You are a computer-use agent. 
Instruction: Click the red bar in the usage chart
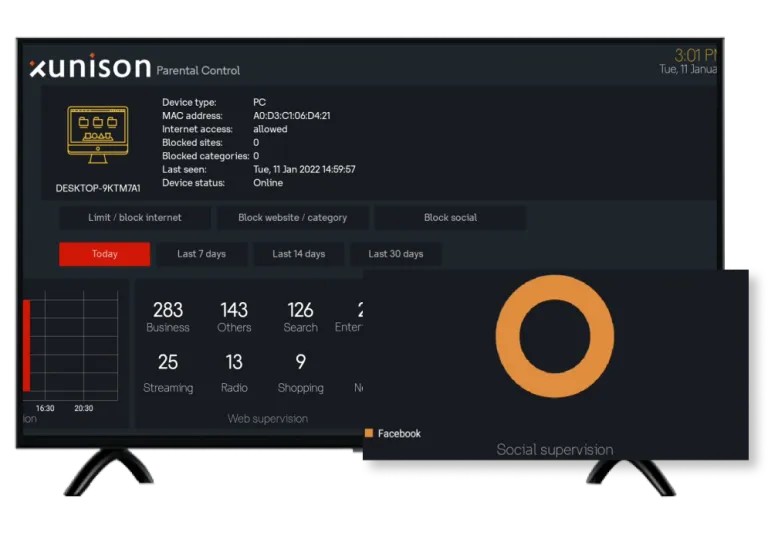(x=26, y=345)
